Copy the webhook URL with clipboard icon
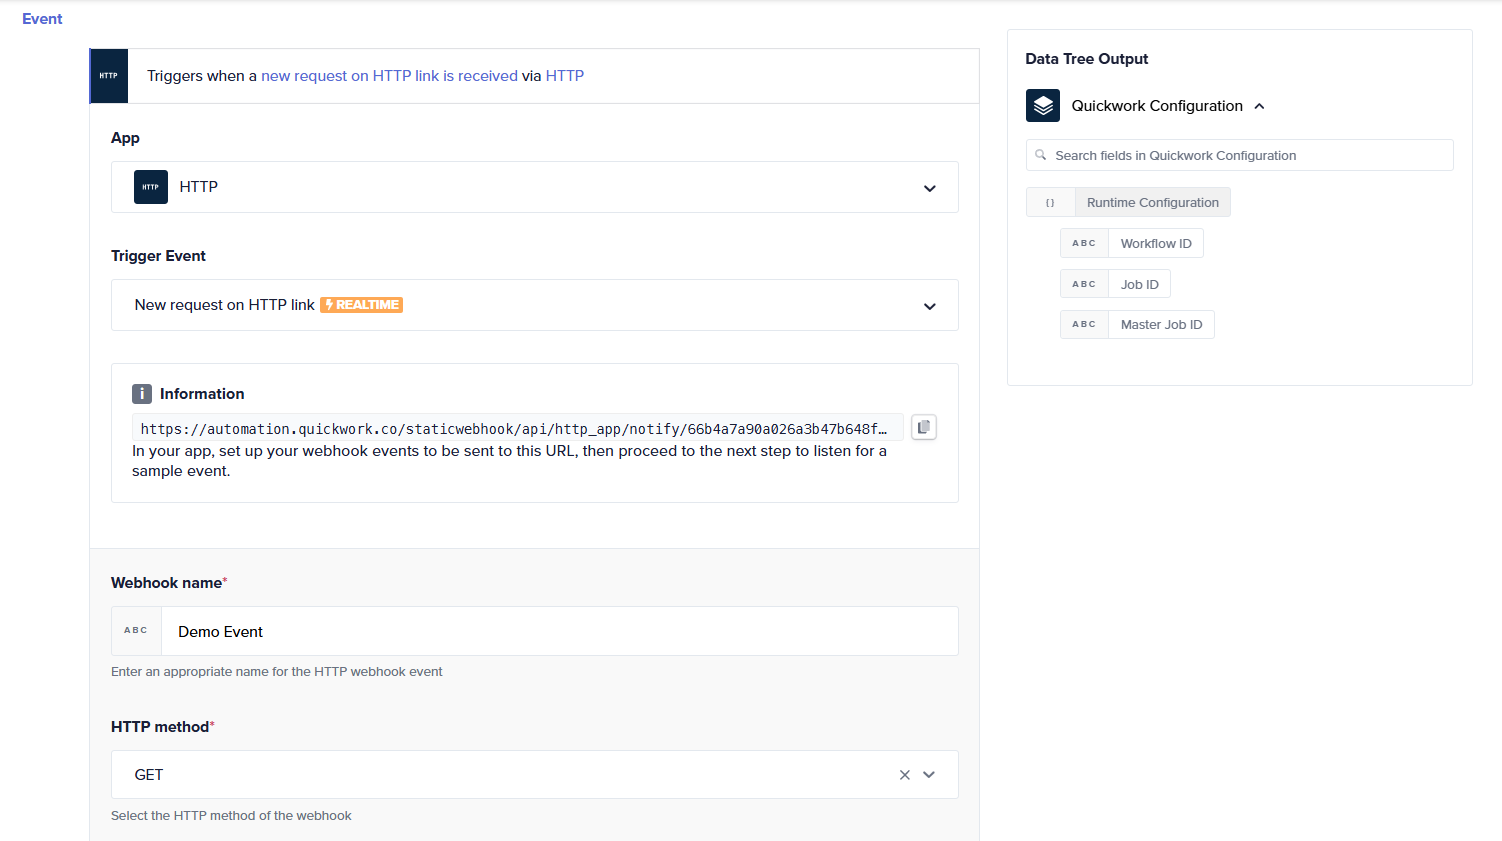Viewport: 1502px width, 841px height. [x=924, y=427]
